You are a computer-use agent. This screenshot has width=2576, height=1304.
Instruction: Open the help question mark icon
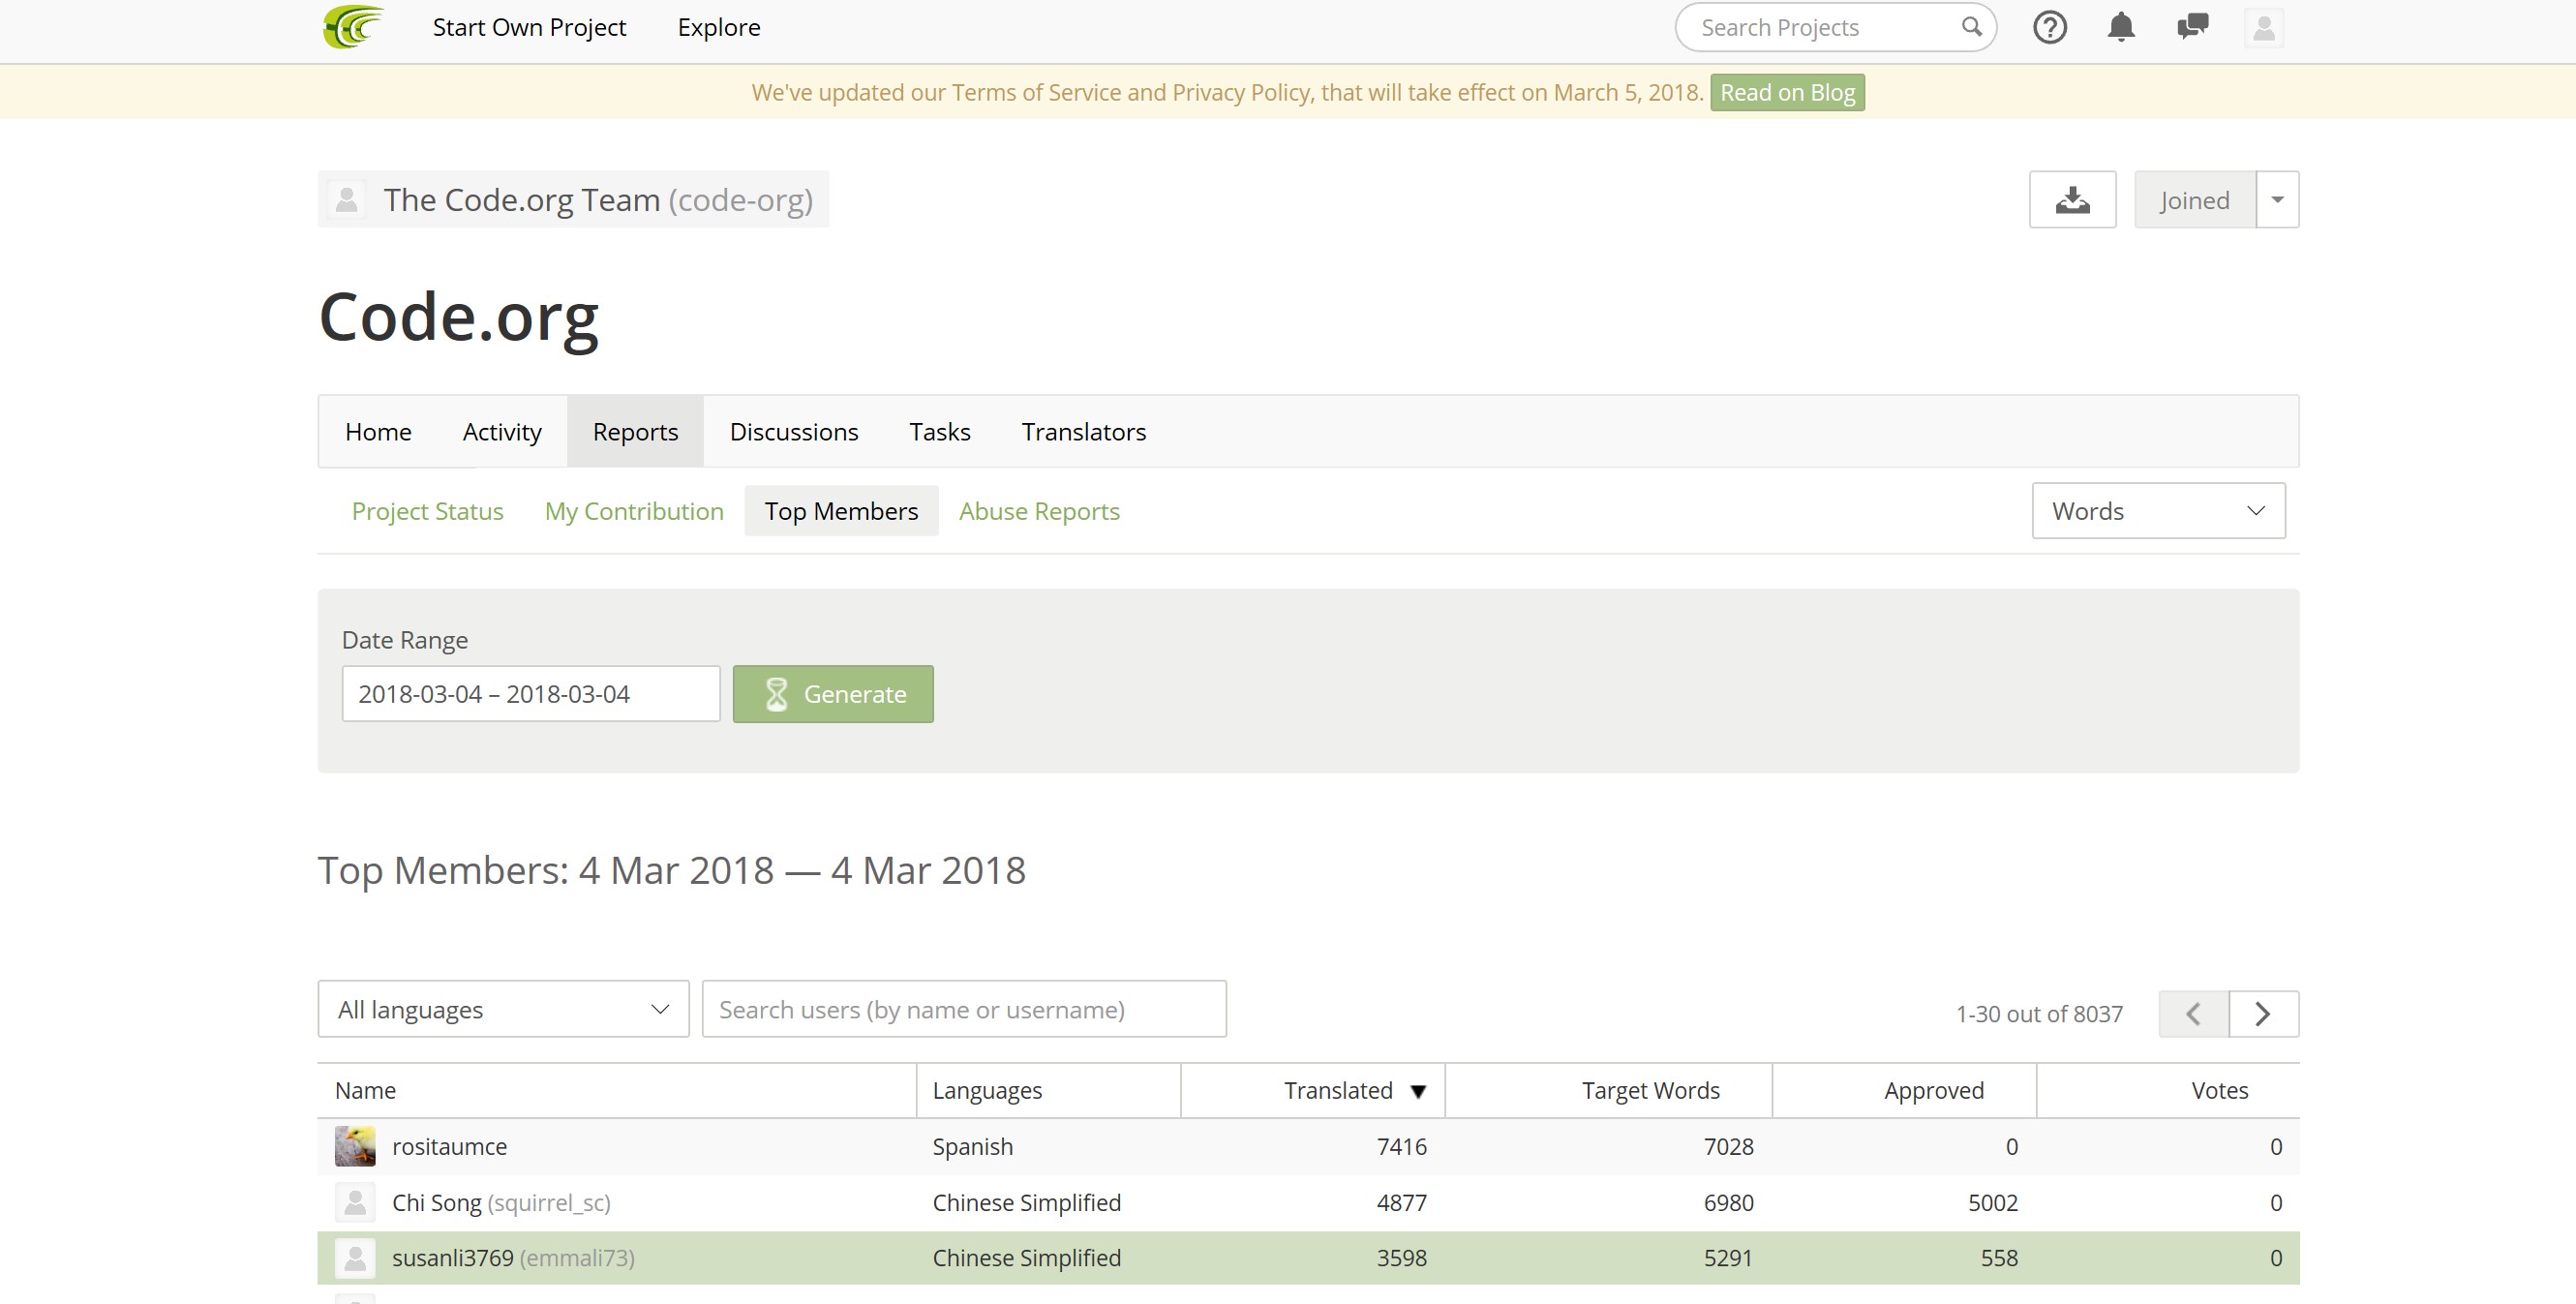point(2049,27)
